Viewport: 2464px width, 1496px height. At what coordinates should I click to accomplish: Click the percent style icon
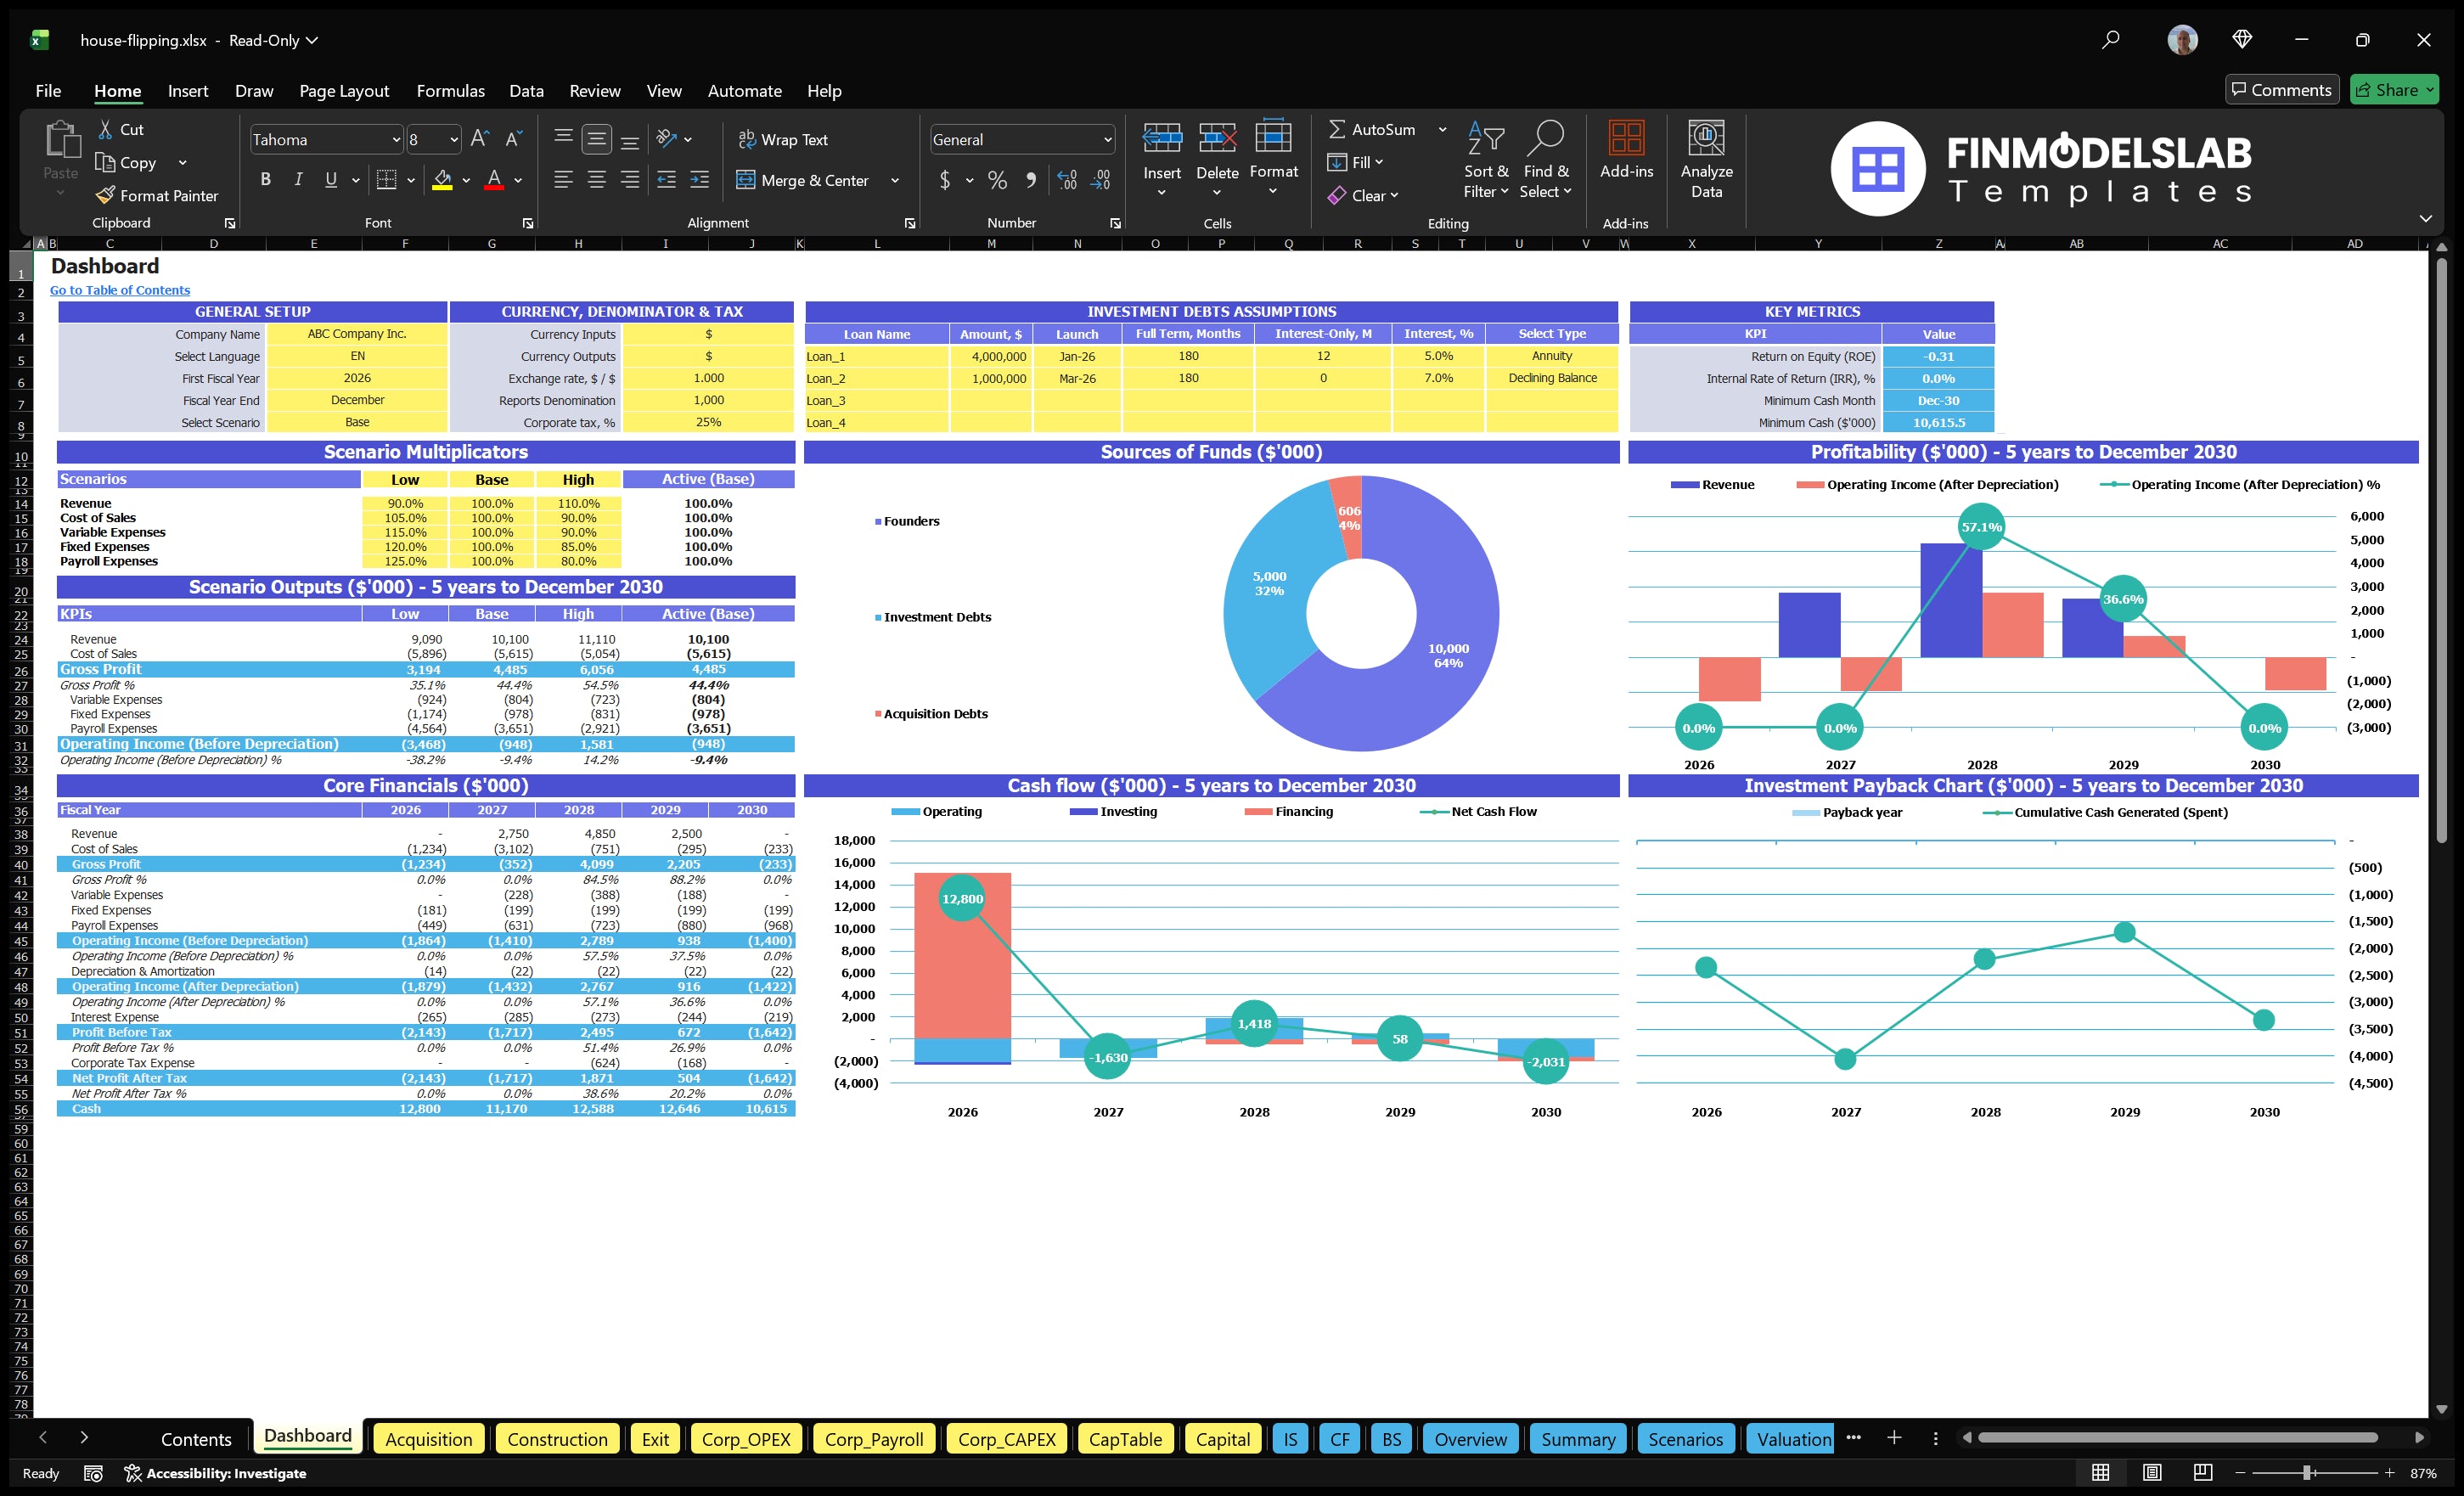tap(997, 180)
